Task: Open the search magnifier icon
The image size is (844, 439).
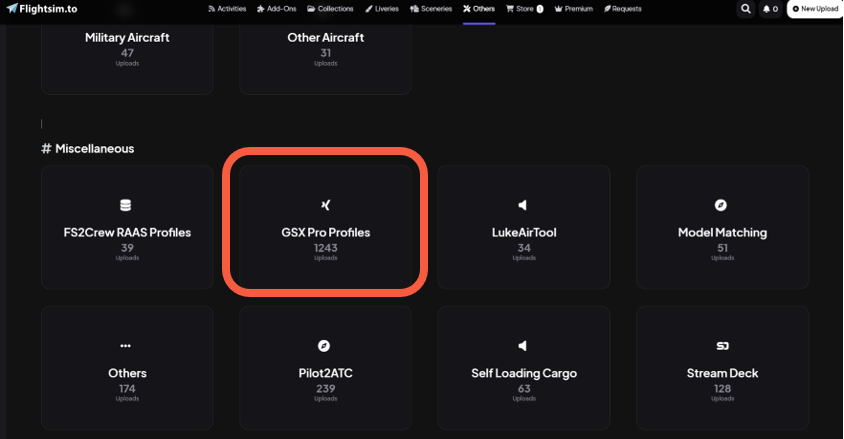Action: coord(745,9)
